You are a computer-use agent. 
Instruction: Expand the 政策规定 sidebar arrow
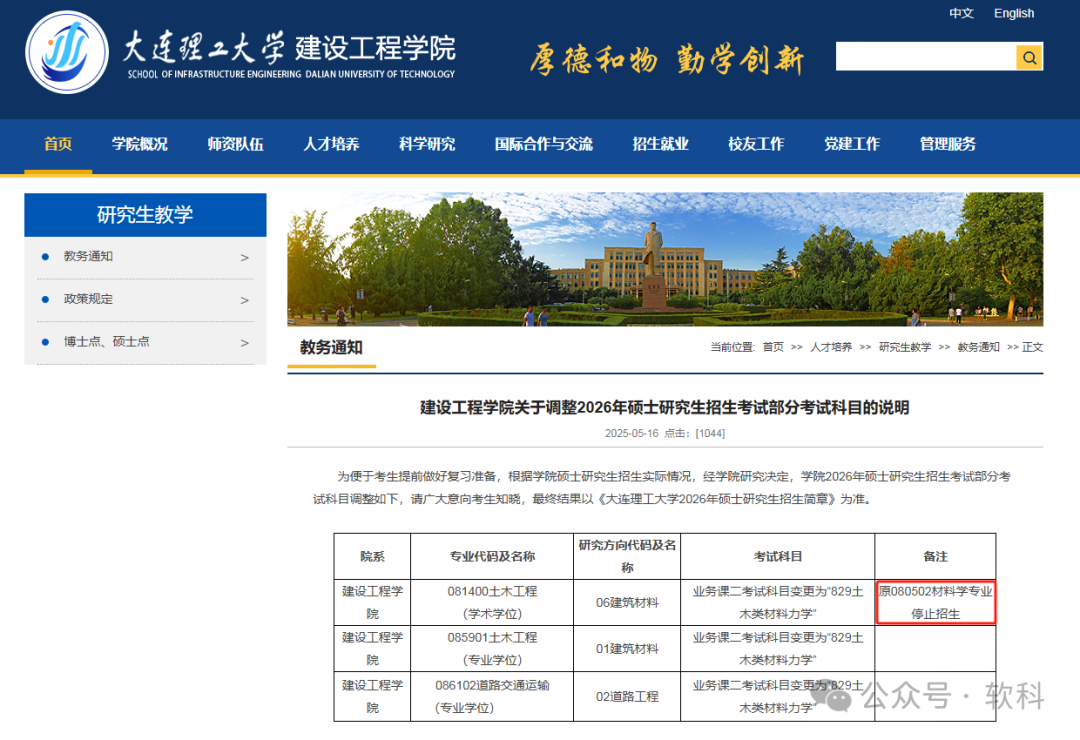click(244, 299)
